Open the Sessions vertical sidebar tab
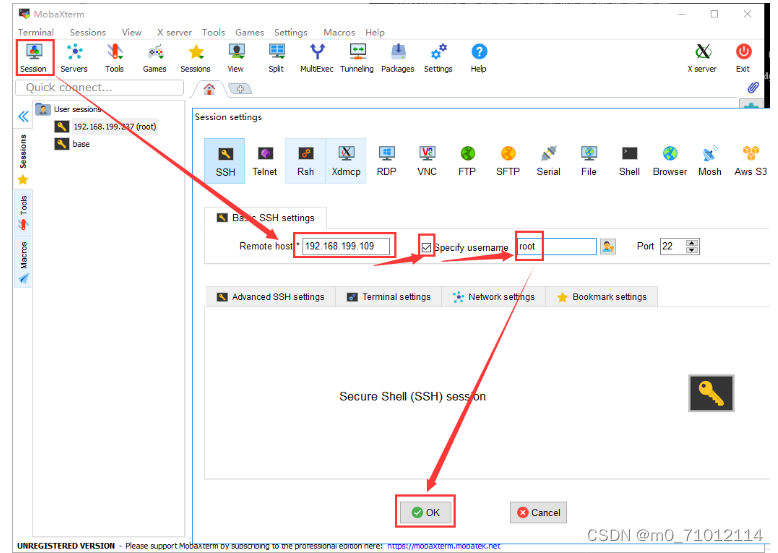The image size is (778, 553). click(23, 159)
